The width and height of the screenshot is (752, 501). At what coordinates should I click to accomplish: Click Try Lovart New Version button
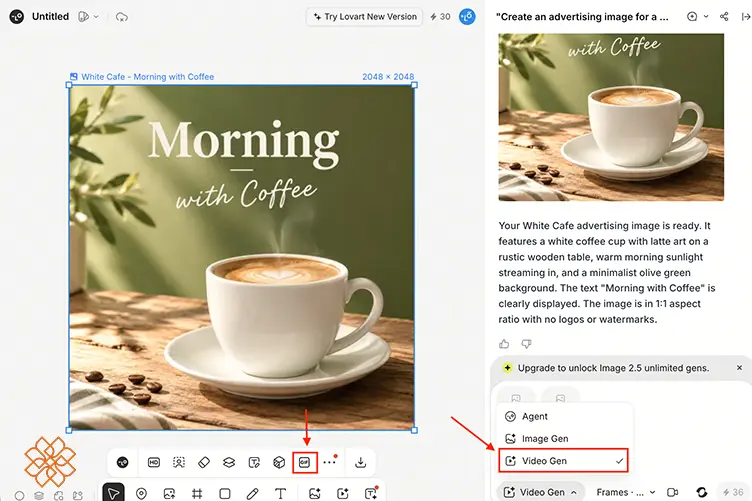(364, 17)
